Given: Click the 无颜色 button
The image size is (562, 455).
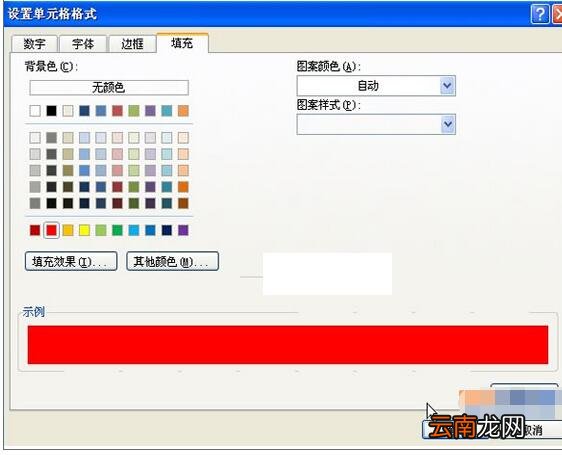Looking at the screenshot, I should (x=109, y=87).
